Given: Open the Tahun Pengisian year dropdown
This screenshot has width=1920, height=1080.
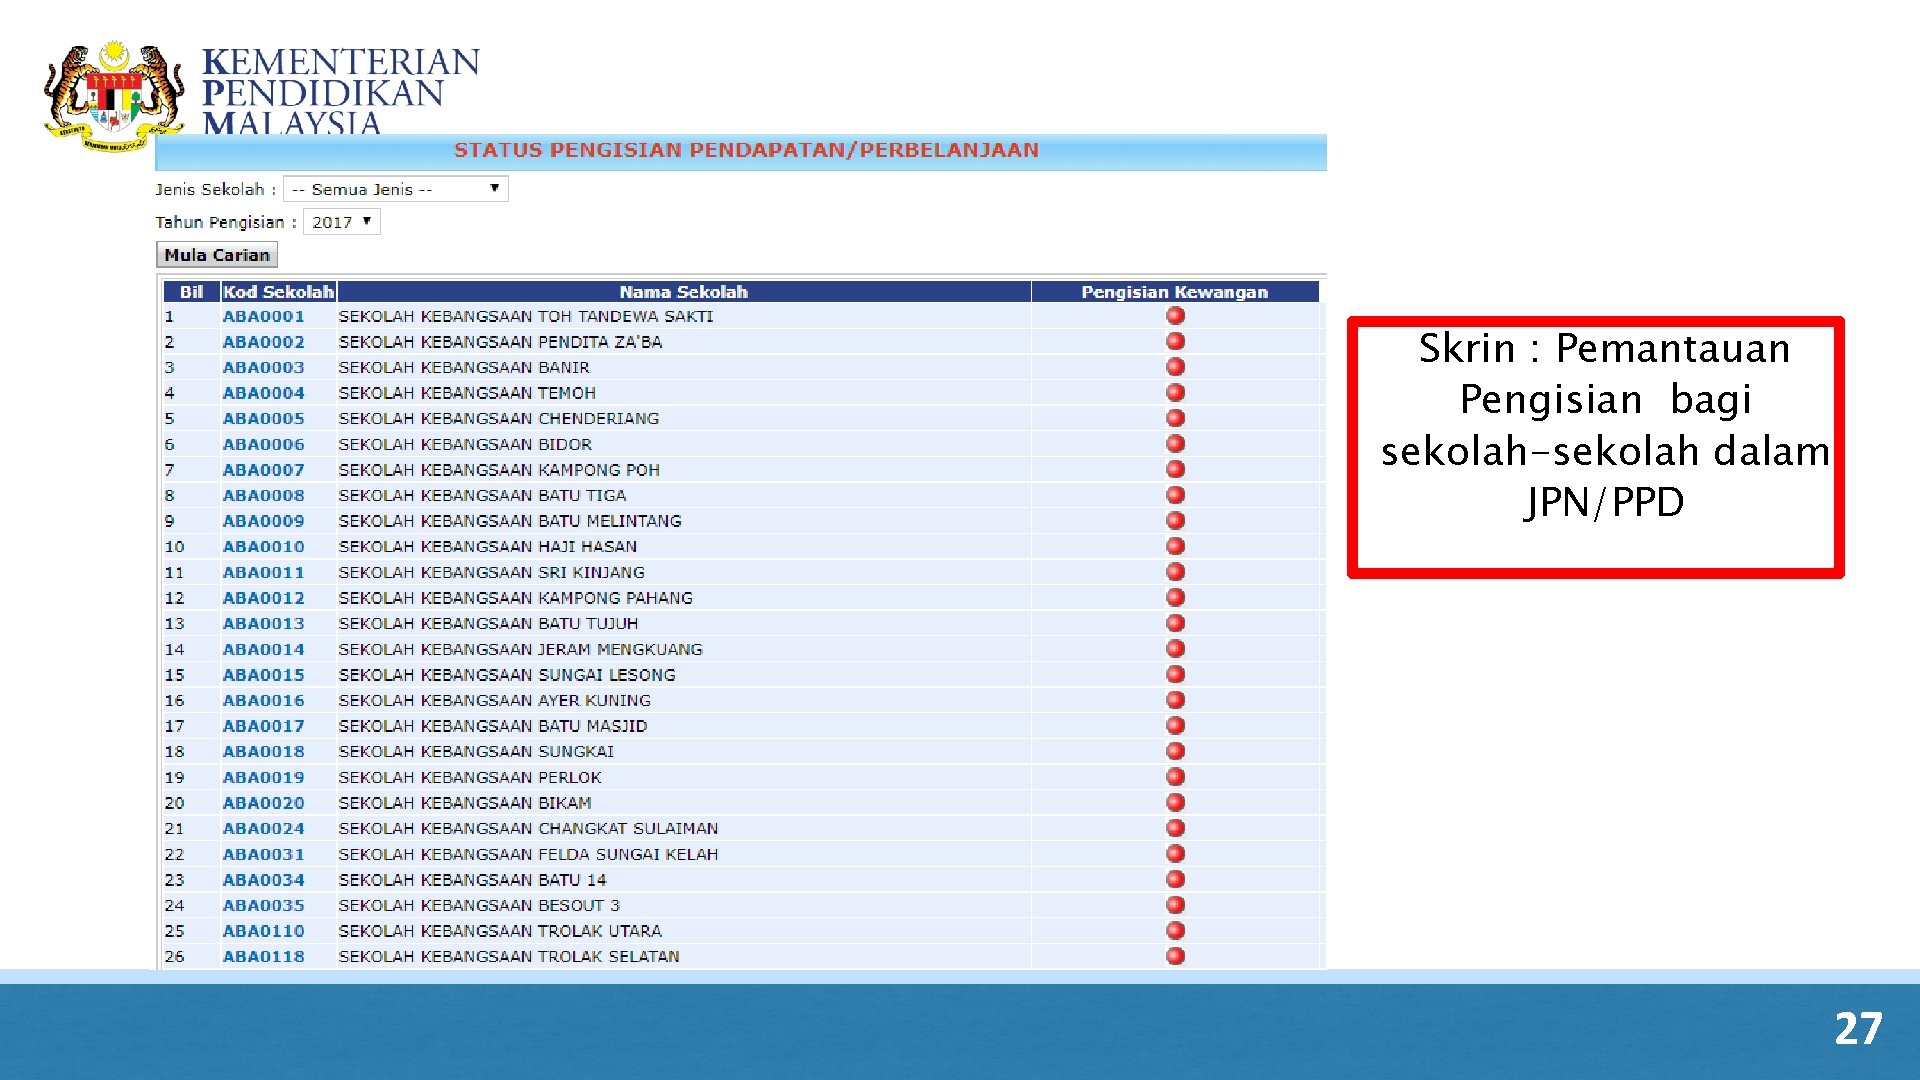Looking at the screenshot, I should point(342,222).
